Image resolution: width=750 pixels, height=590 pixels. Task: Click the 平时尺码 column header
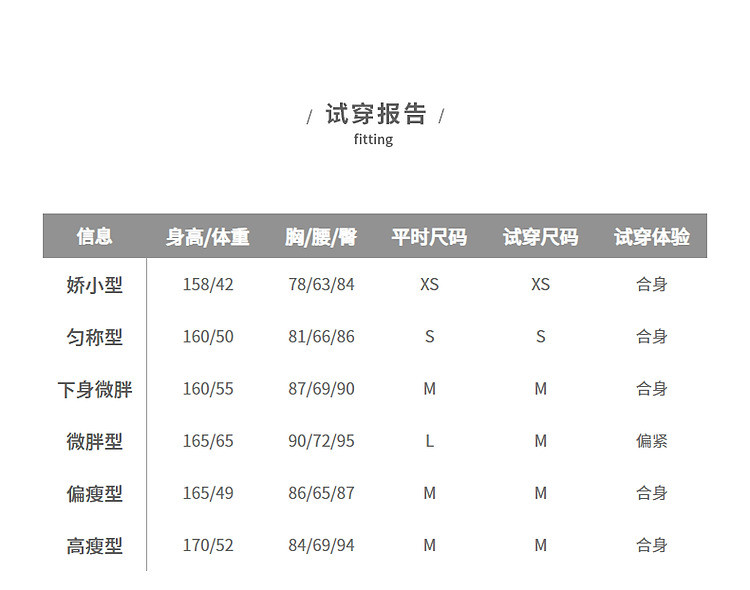[x=429, y=237]
